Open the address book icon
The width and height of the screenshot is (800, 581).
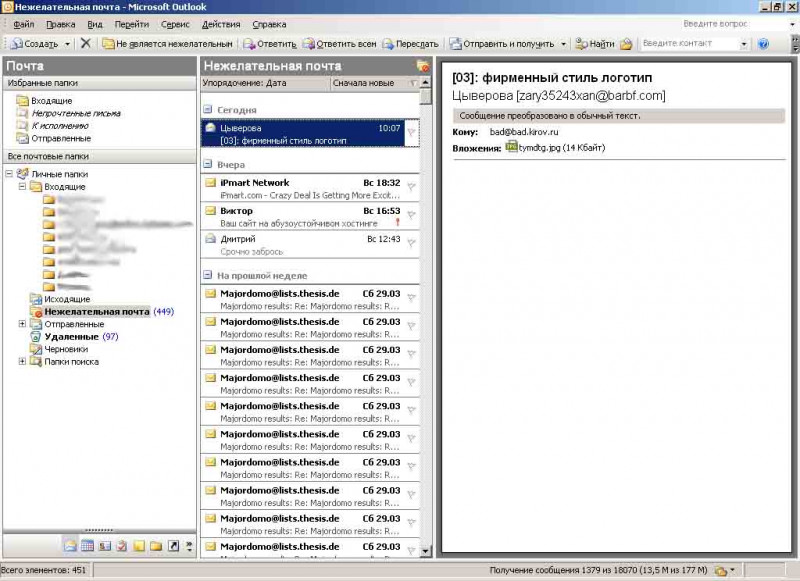click(x=626, y=44)
